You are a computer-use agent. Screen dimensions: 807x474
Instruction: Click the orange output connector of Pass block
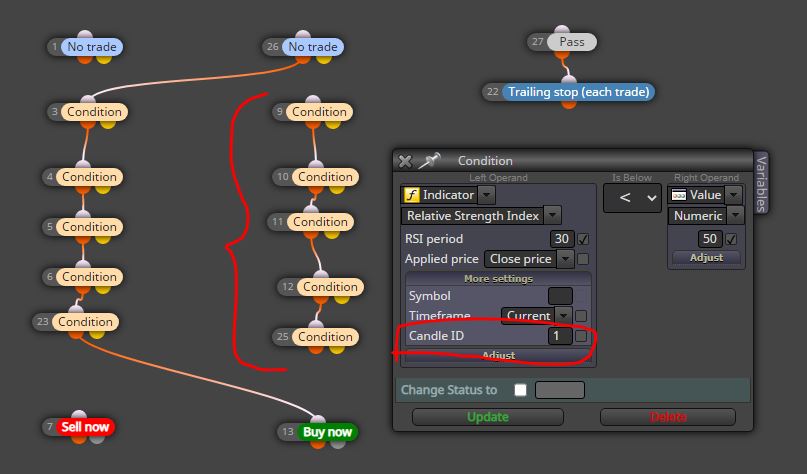[x=562, y=54]
